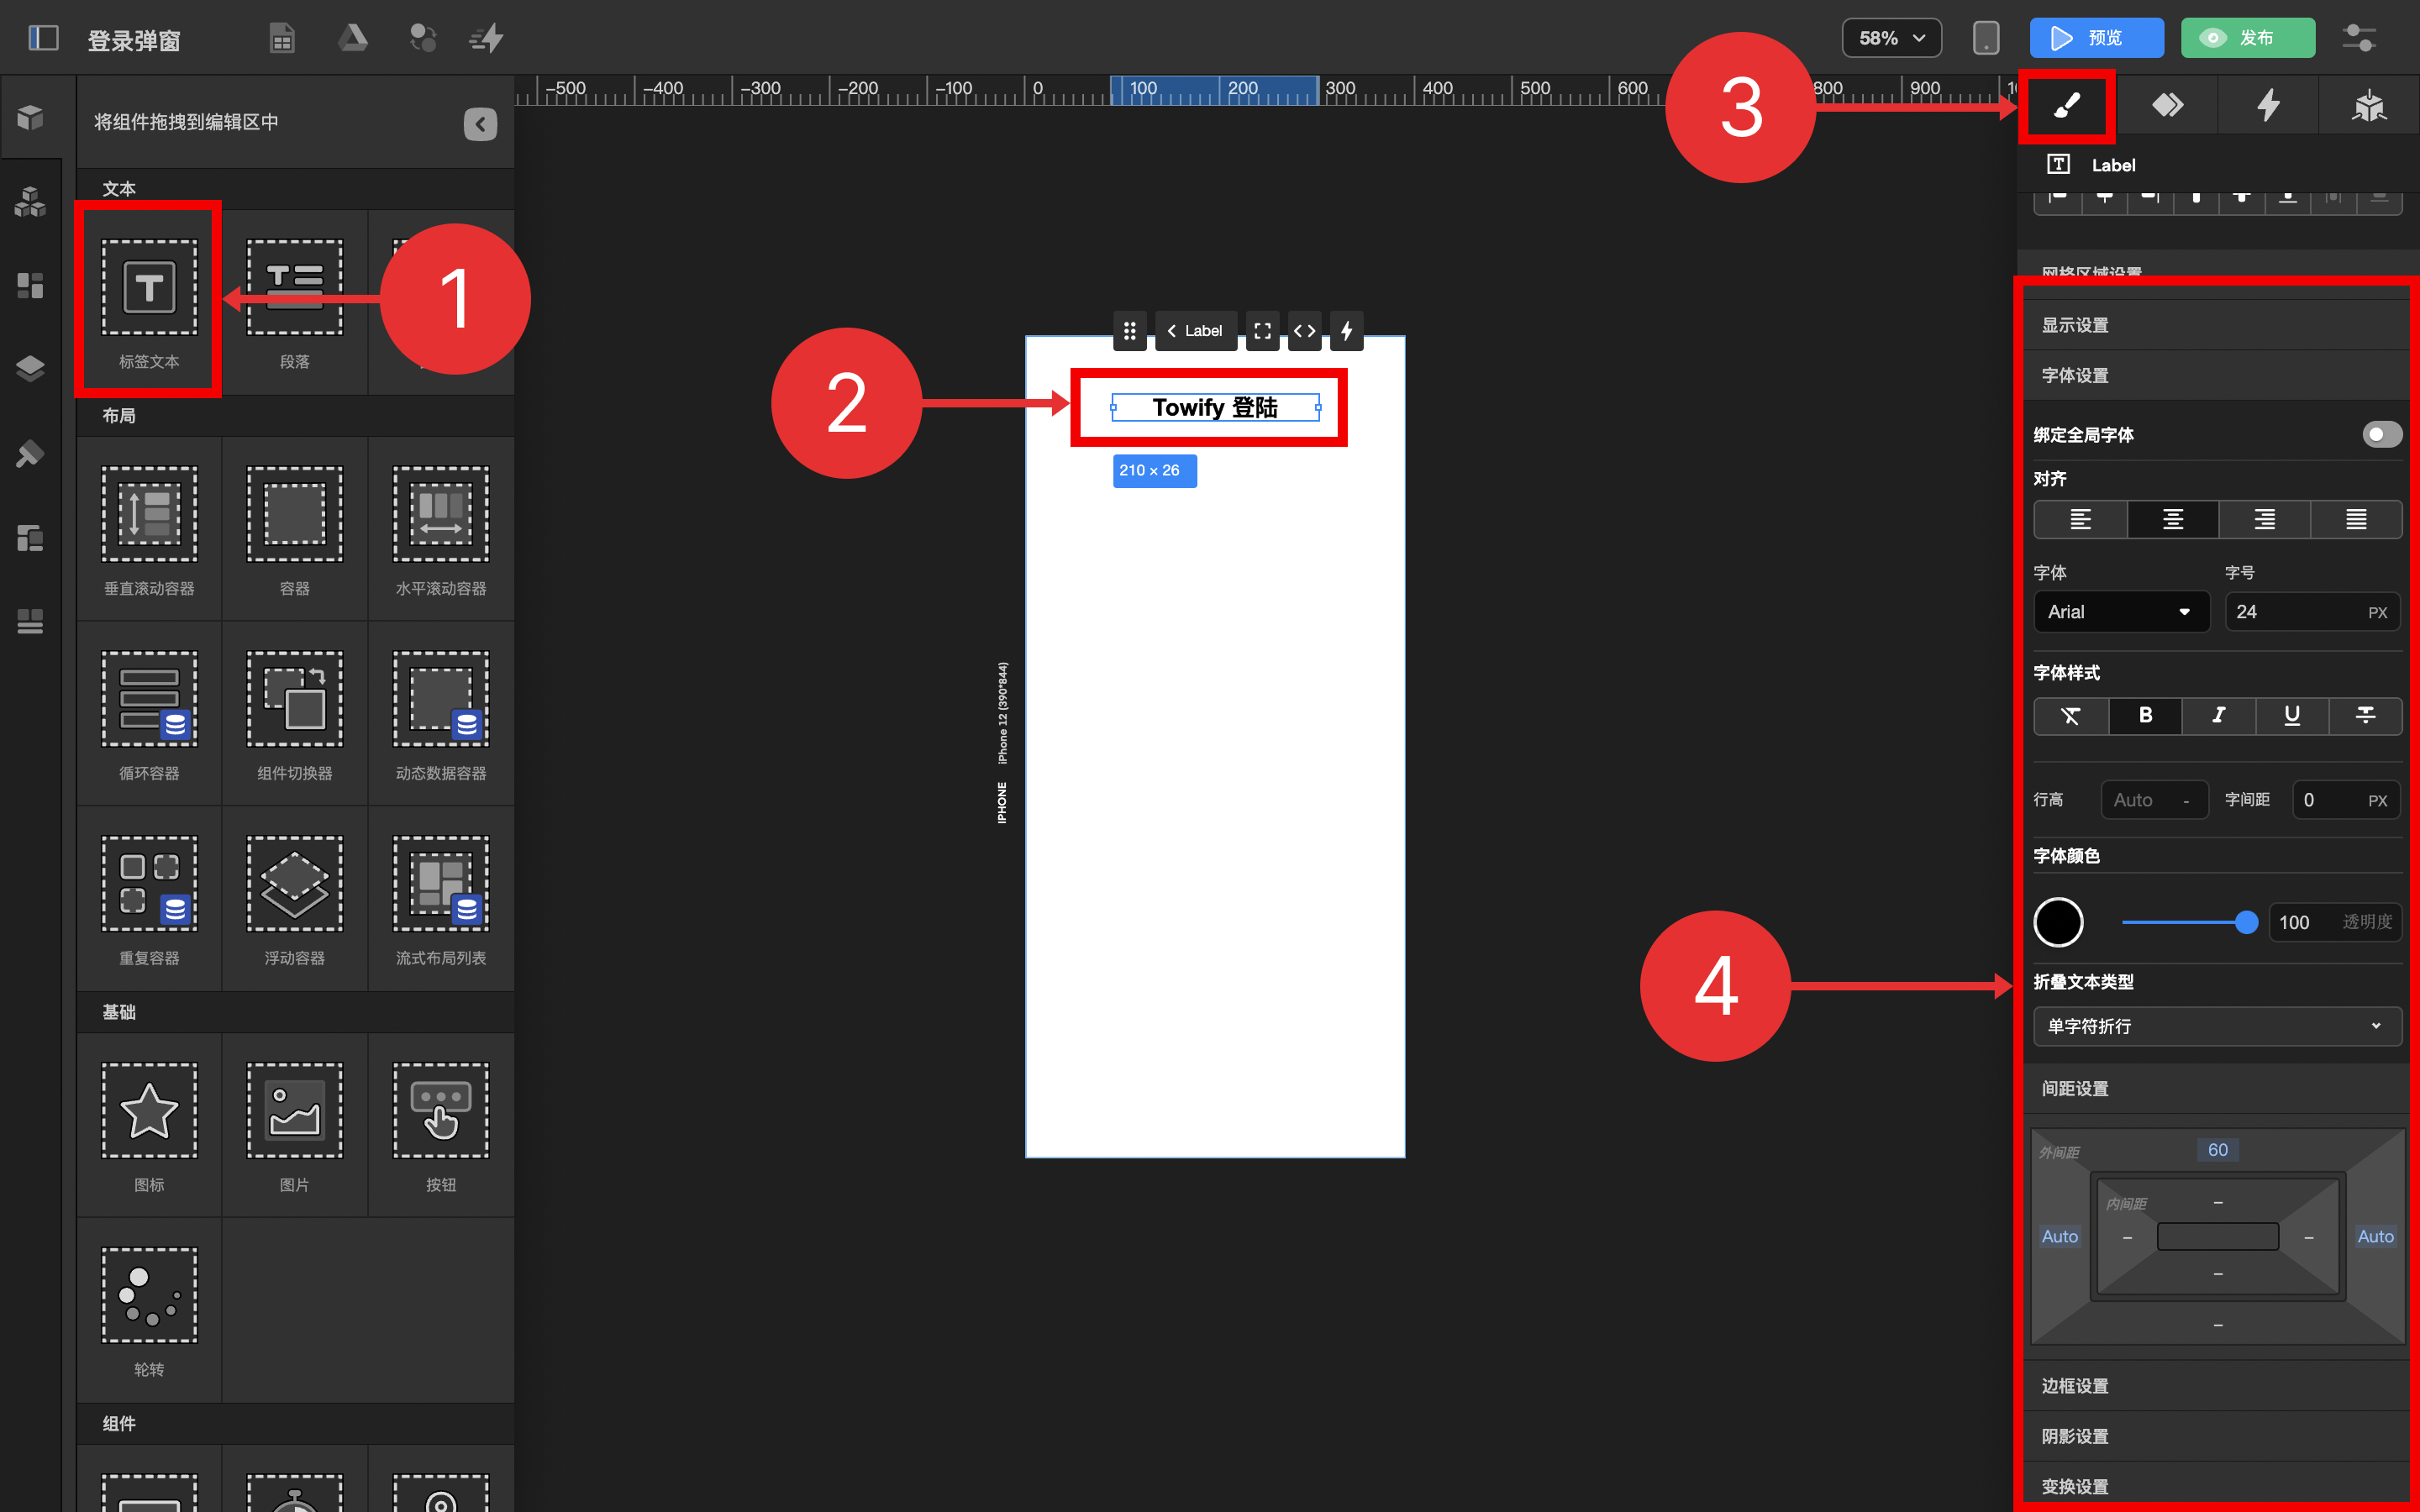
Task: Open the style brush tab
Action: coord(2066,106)
